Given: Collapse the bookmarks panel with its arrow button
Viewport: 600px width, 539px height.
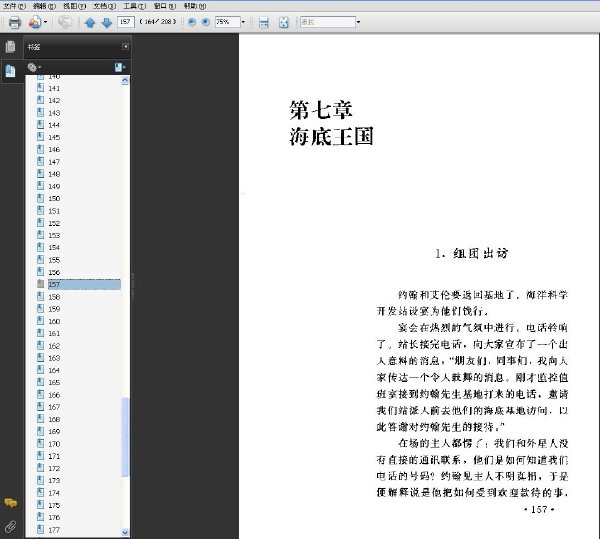Looking at the screenshot, I should (x=125, y=47).
